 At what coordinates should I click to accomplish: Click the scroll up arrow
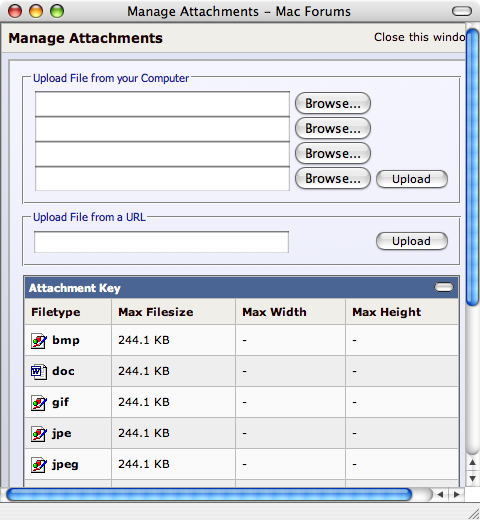(x=473, y=462)
